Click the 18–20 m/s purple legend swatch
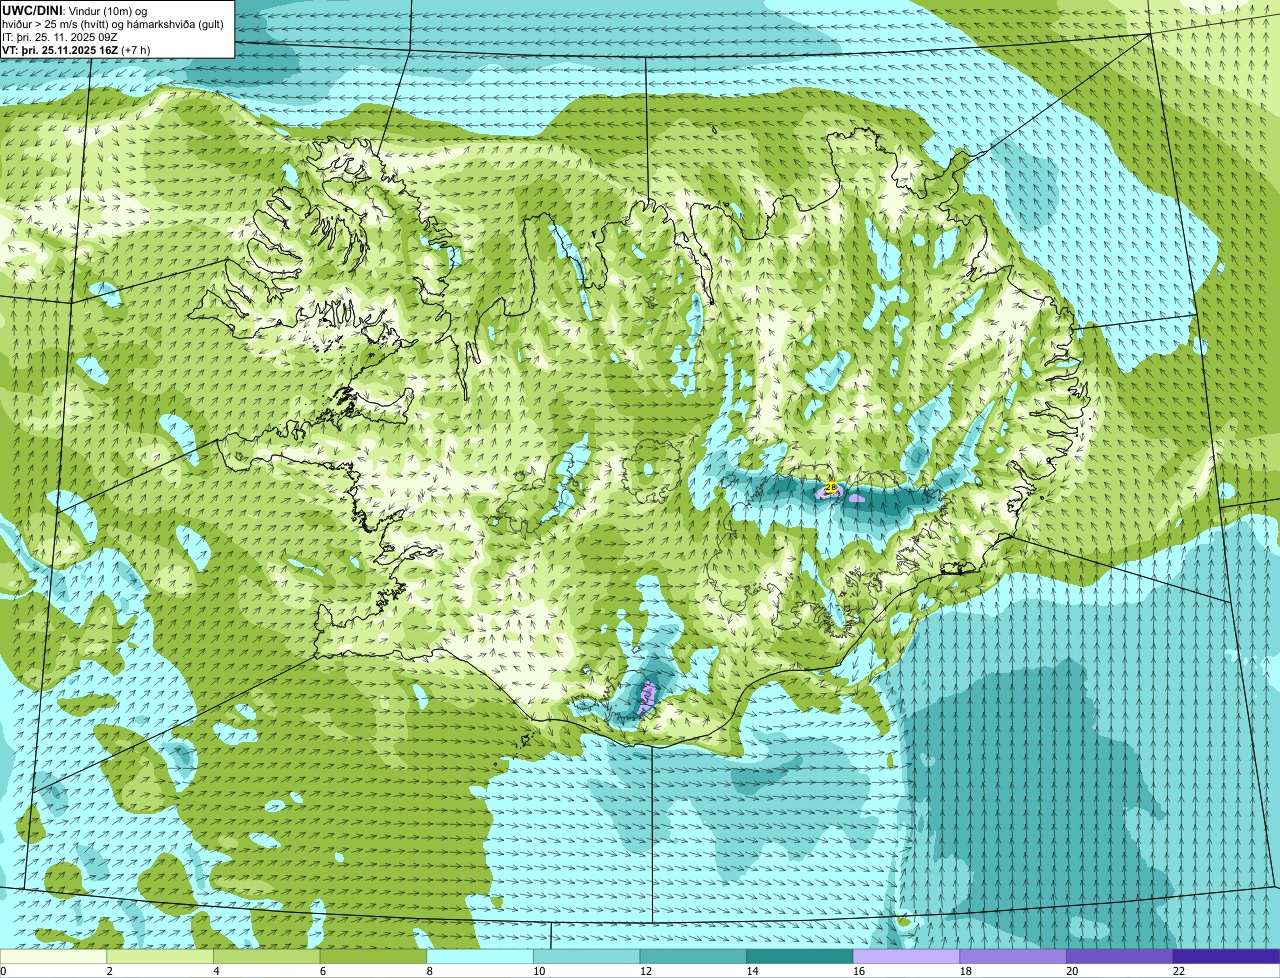Screen dimensions: 1280x978 click(1013, 956)
